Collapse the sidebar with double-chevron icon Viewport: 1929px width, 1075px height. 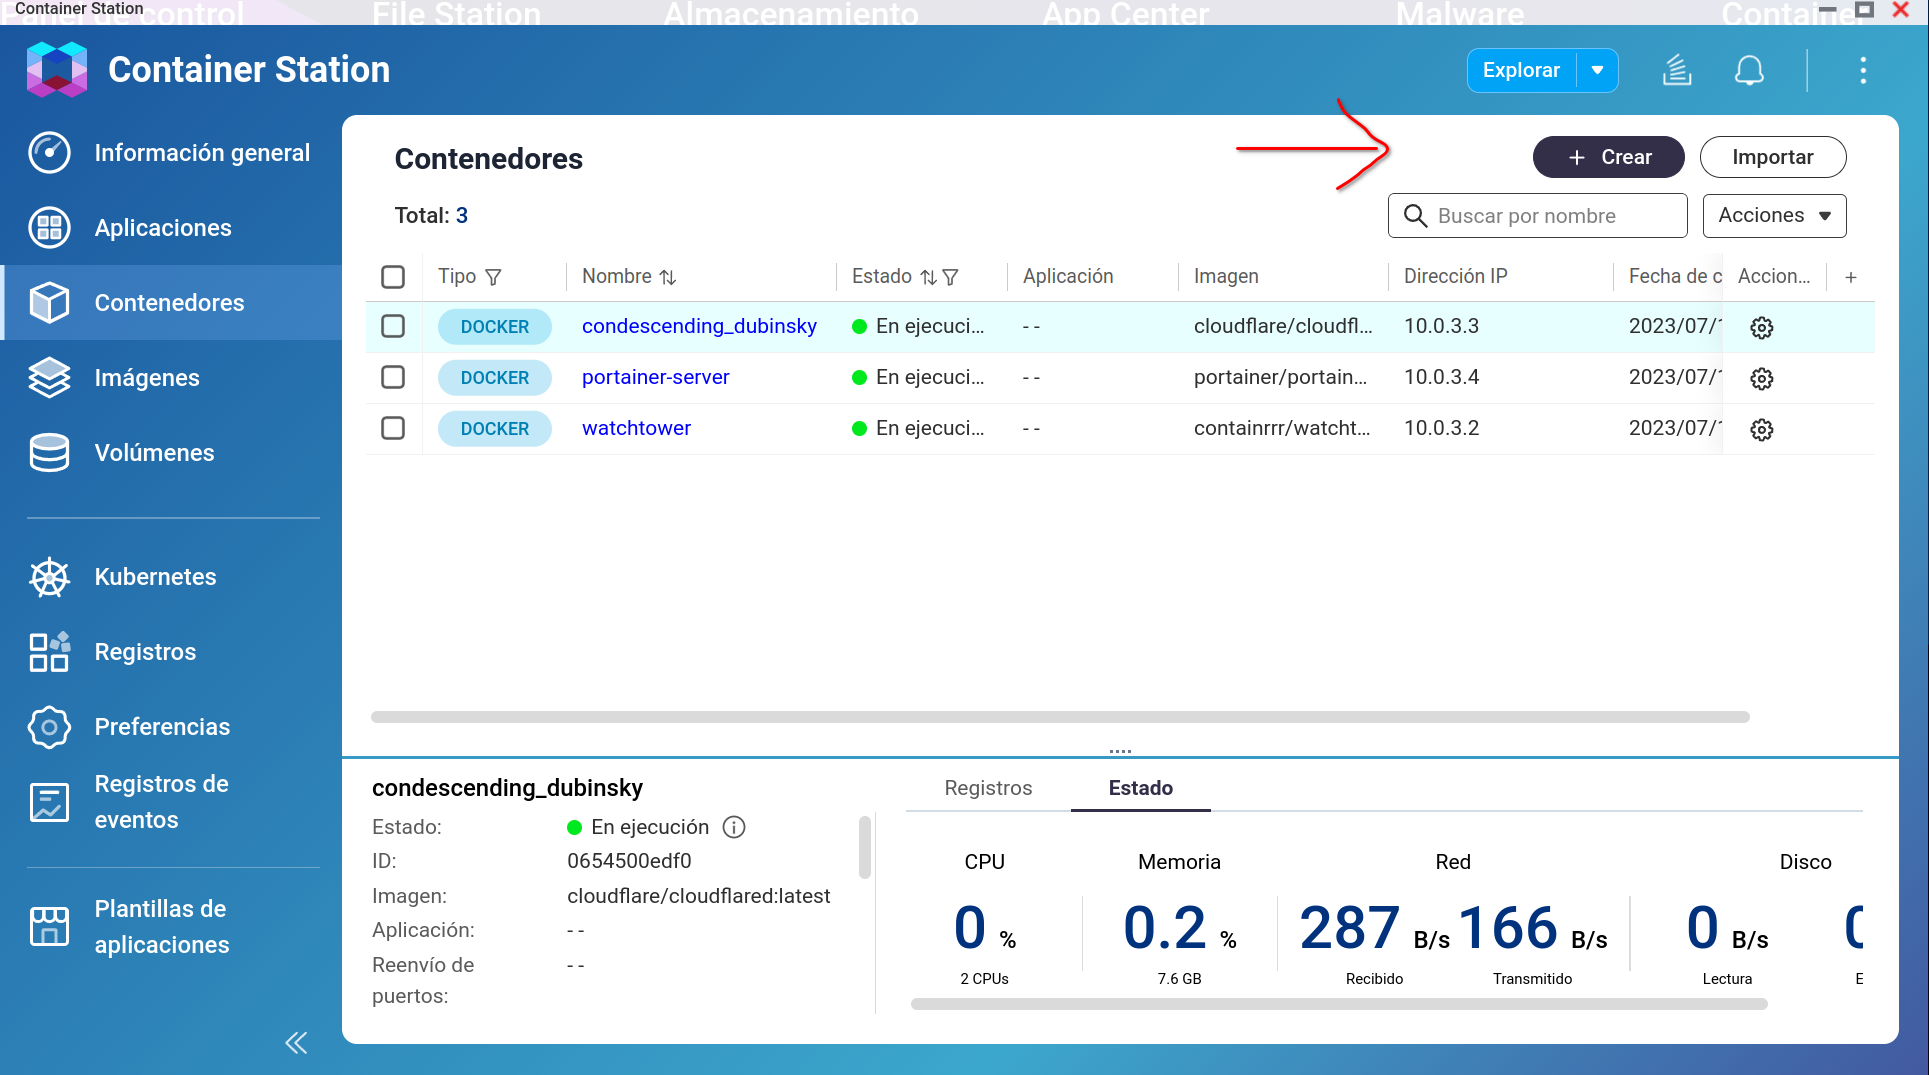pos(296,1043)
